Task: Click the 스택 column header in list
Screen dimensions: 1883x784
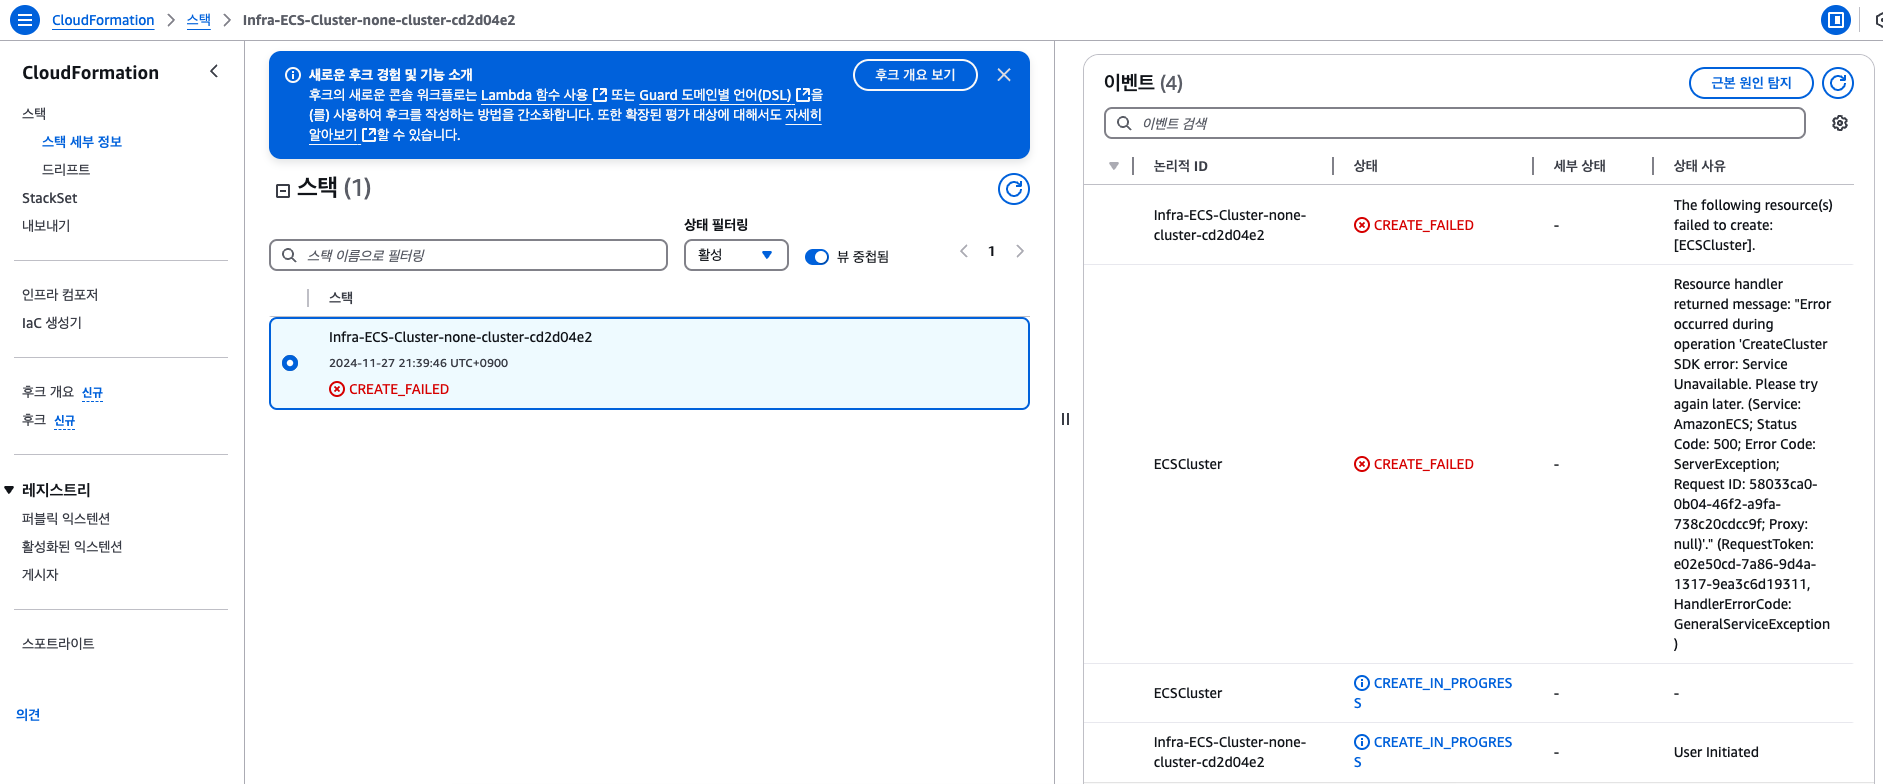Action: [341, 298]
